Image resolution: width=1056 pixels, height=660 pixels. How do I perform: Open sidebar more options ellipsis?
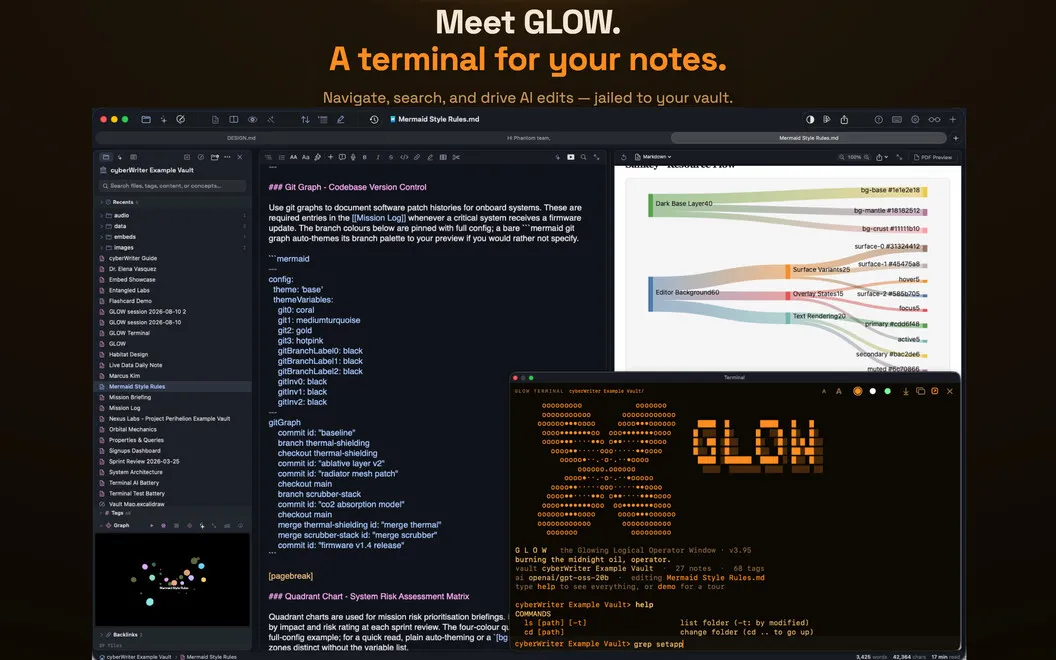tap(227, 157)
